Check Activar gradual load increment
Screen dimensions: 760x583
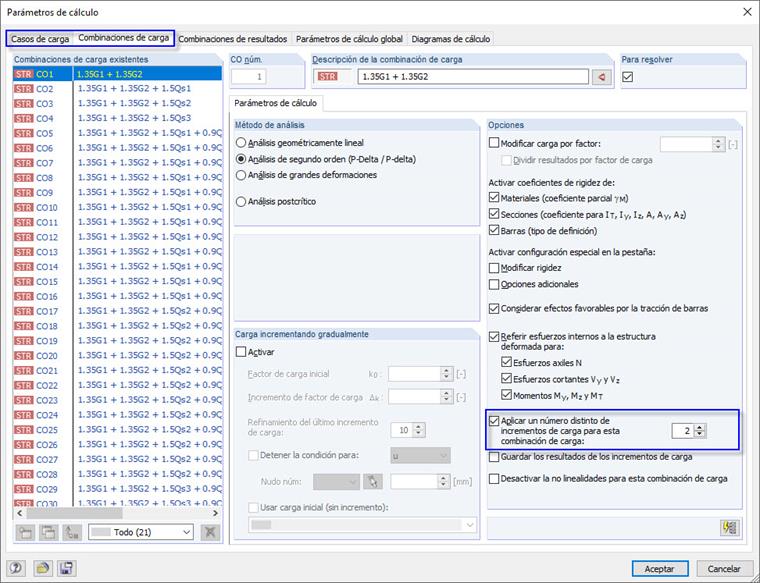(x=241, y=352)
